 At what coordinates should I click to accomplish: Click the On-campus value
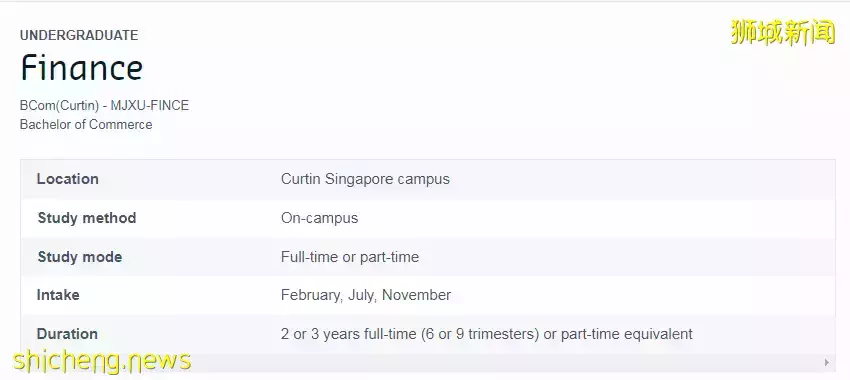(x=320, y=218)
